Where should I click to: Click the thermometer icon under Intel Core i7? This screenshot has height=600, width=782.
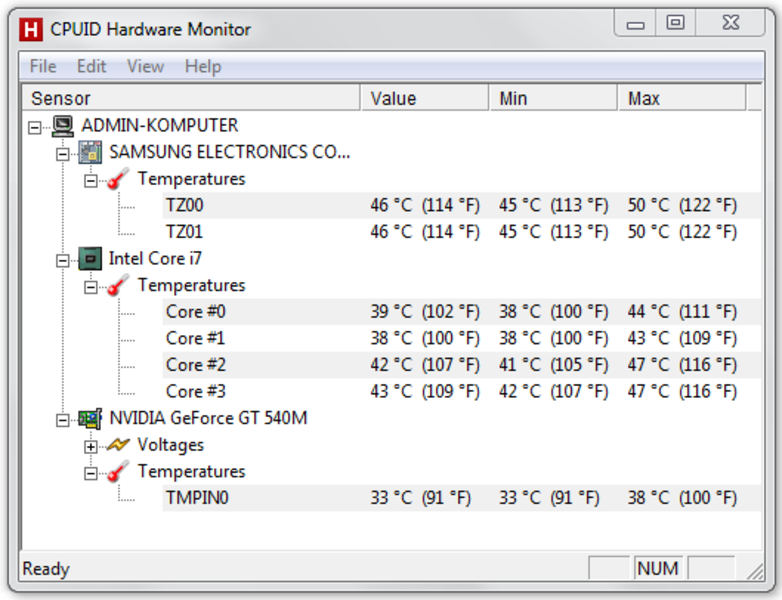118,285
